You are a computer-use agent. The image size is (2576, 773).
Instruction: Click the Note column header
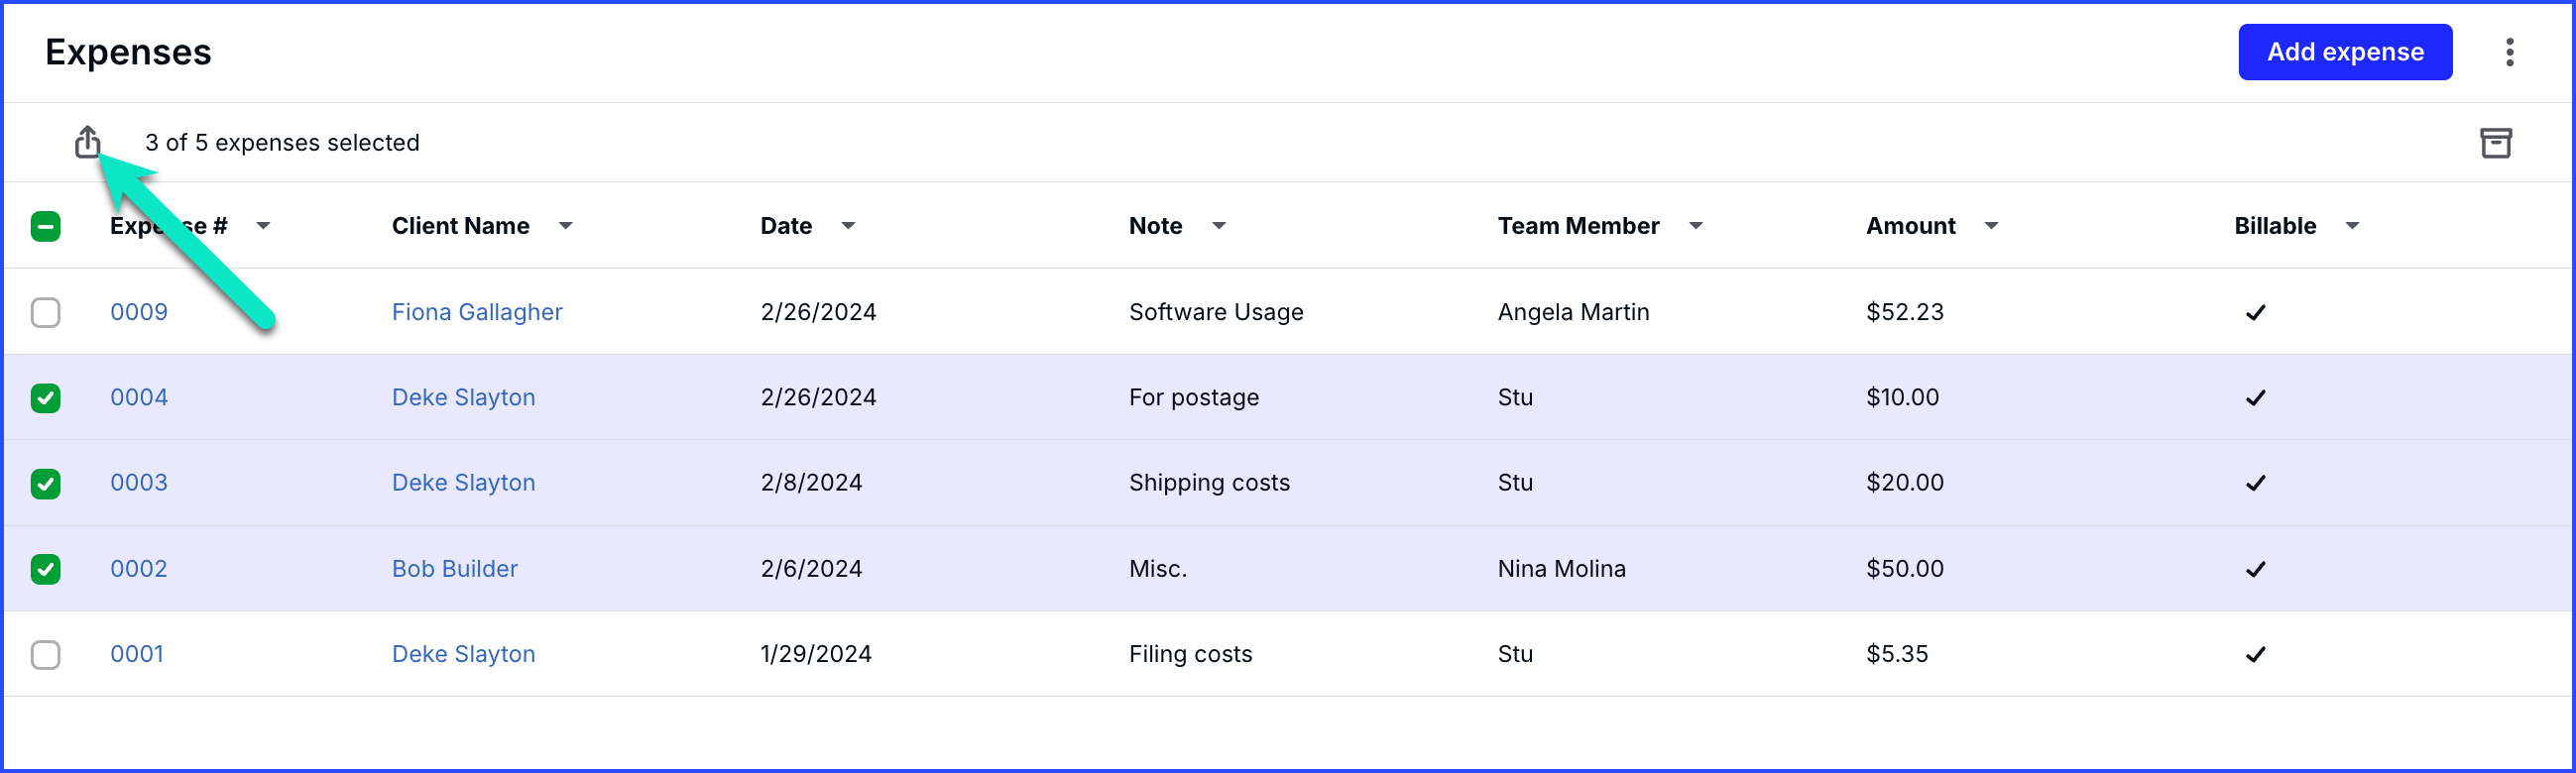1155,226
